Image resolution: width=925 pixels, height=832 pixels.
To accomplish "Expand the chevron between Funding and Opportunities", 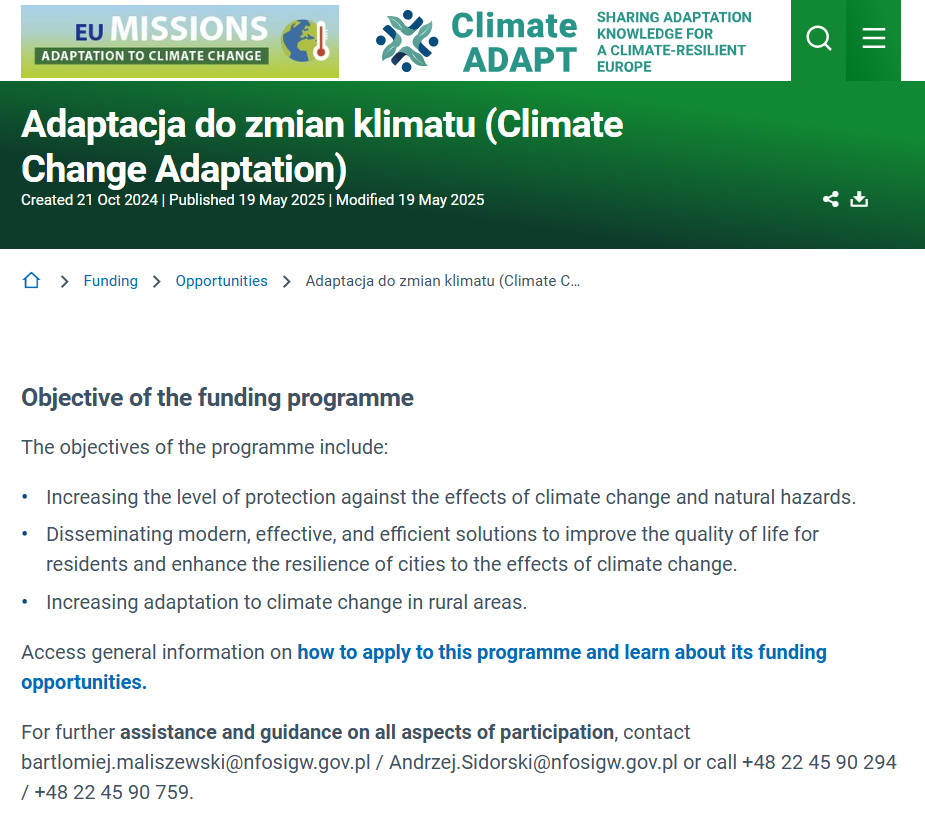I will click(x=156, y=281).
